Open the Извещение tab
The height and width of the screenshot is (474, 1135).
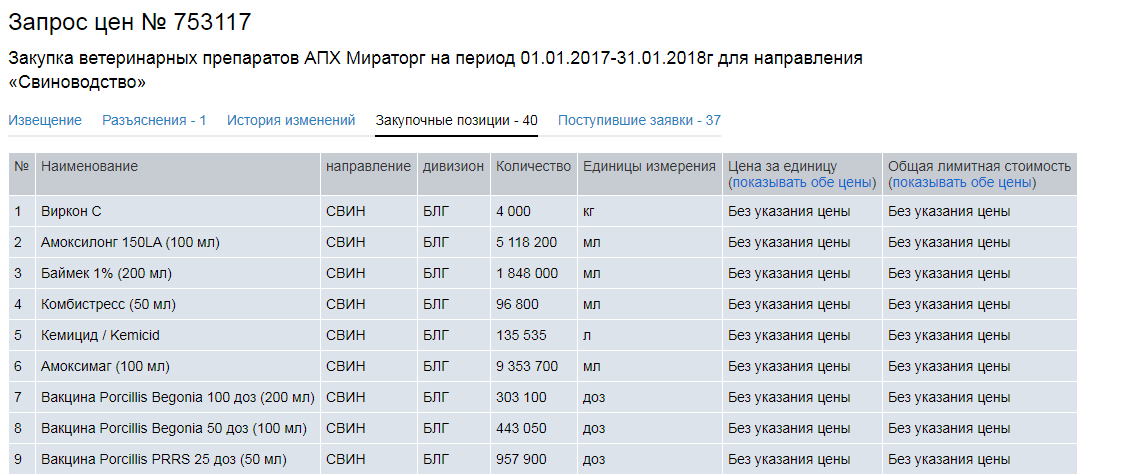point(45,120)
